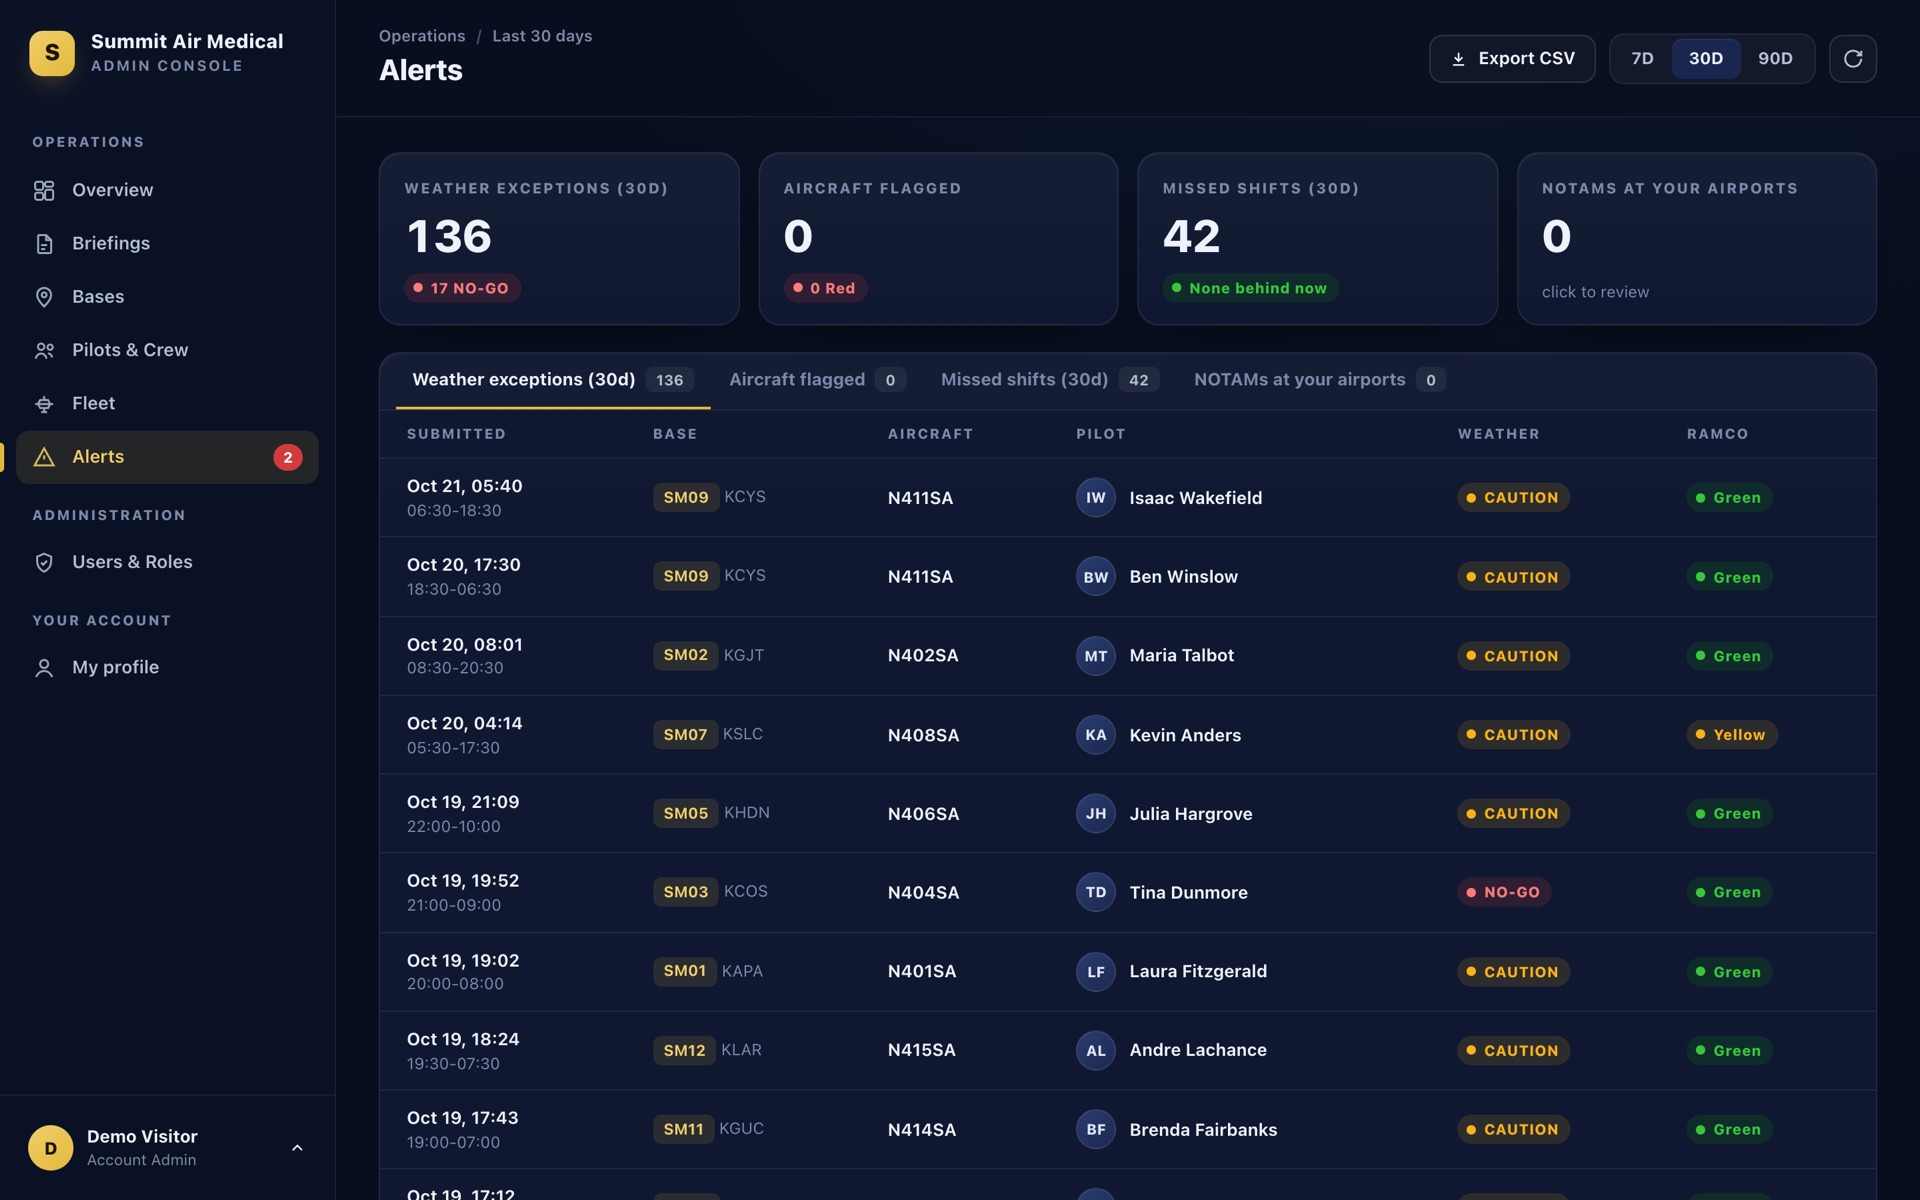This screenshot has height=1200, width=1920.
Task: Open Users & Roles in sidebar
Action: [167, 562]
